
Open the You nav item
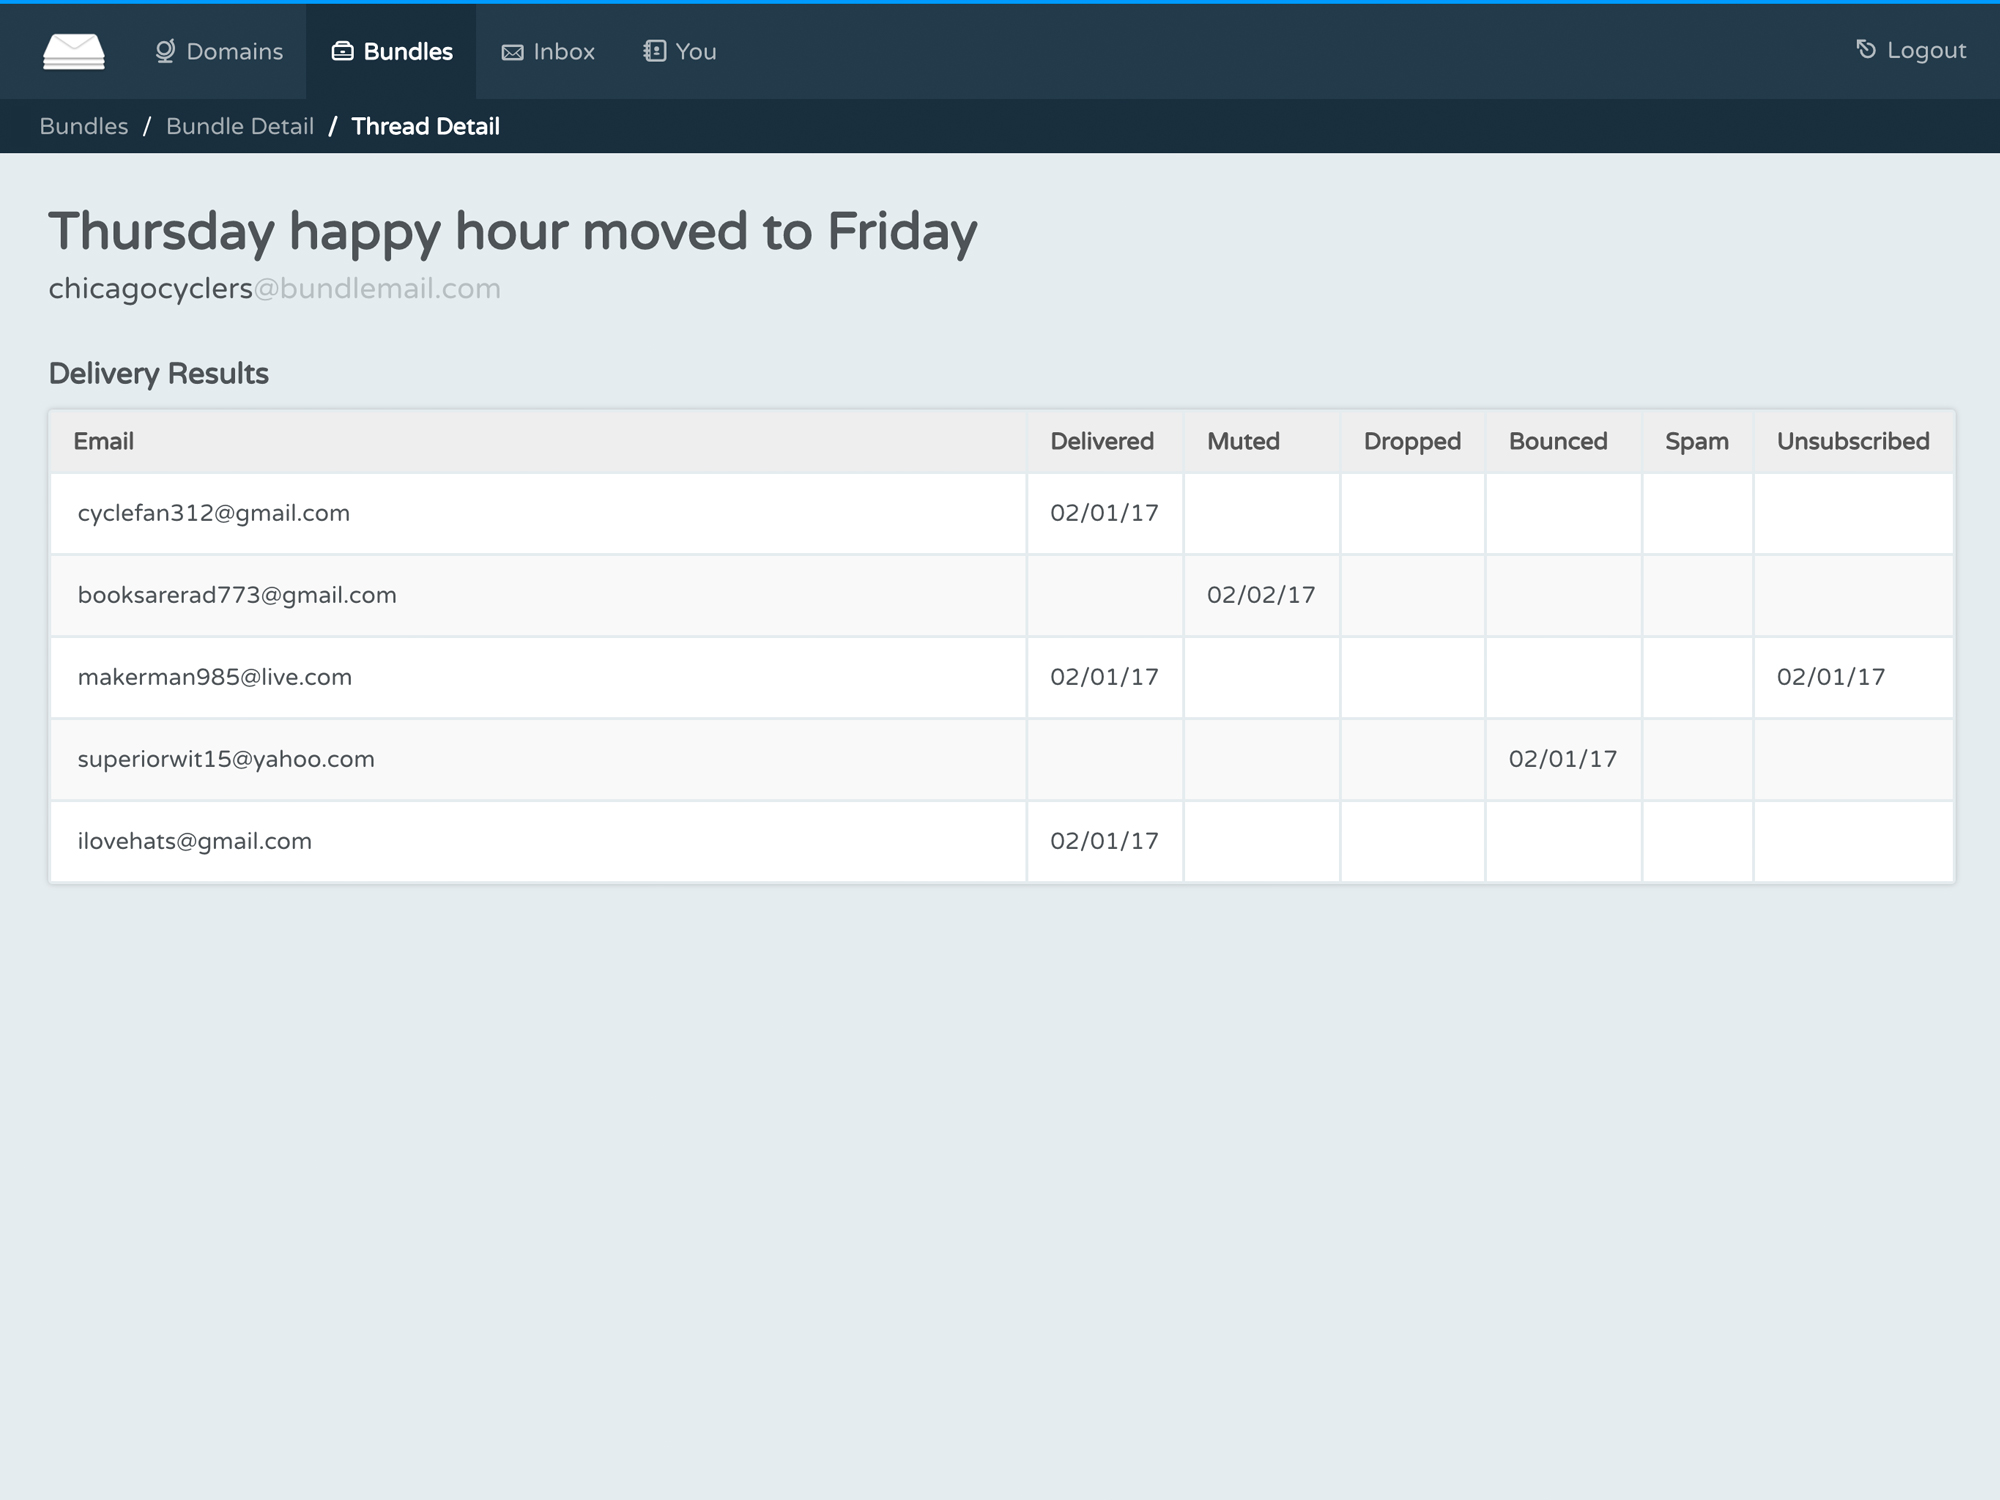(680, 51)
